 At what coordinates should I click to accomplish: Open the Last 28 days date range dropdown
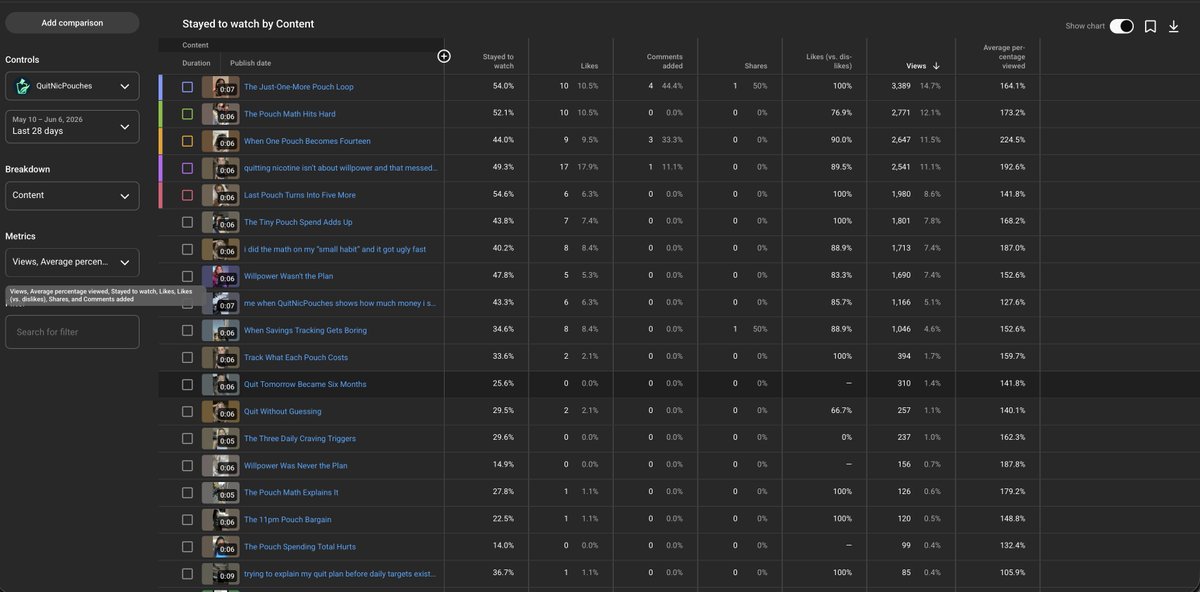(72, 126)
